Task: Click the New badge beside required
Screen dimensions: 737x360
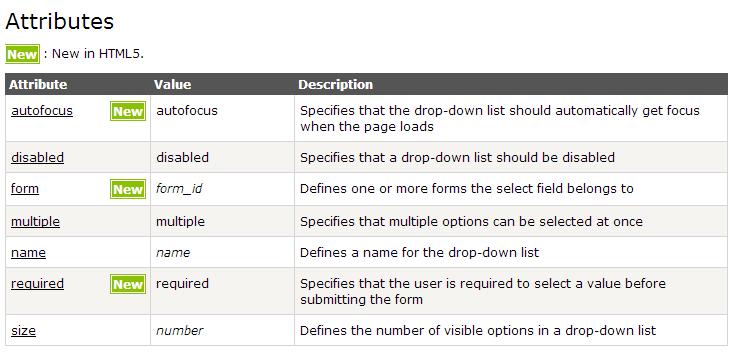Action: [x=128, y=284]
